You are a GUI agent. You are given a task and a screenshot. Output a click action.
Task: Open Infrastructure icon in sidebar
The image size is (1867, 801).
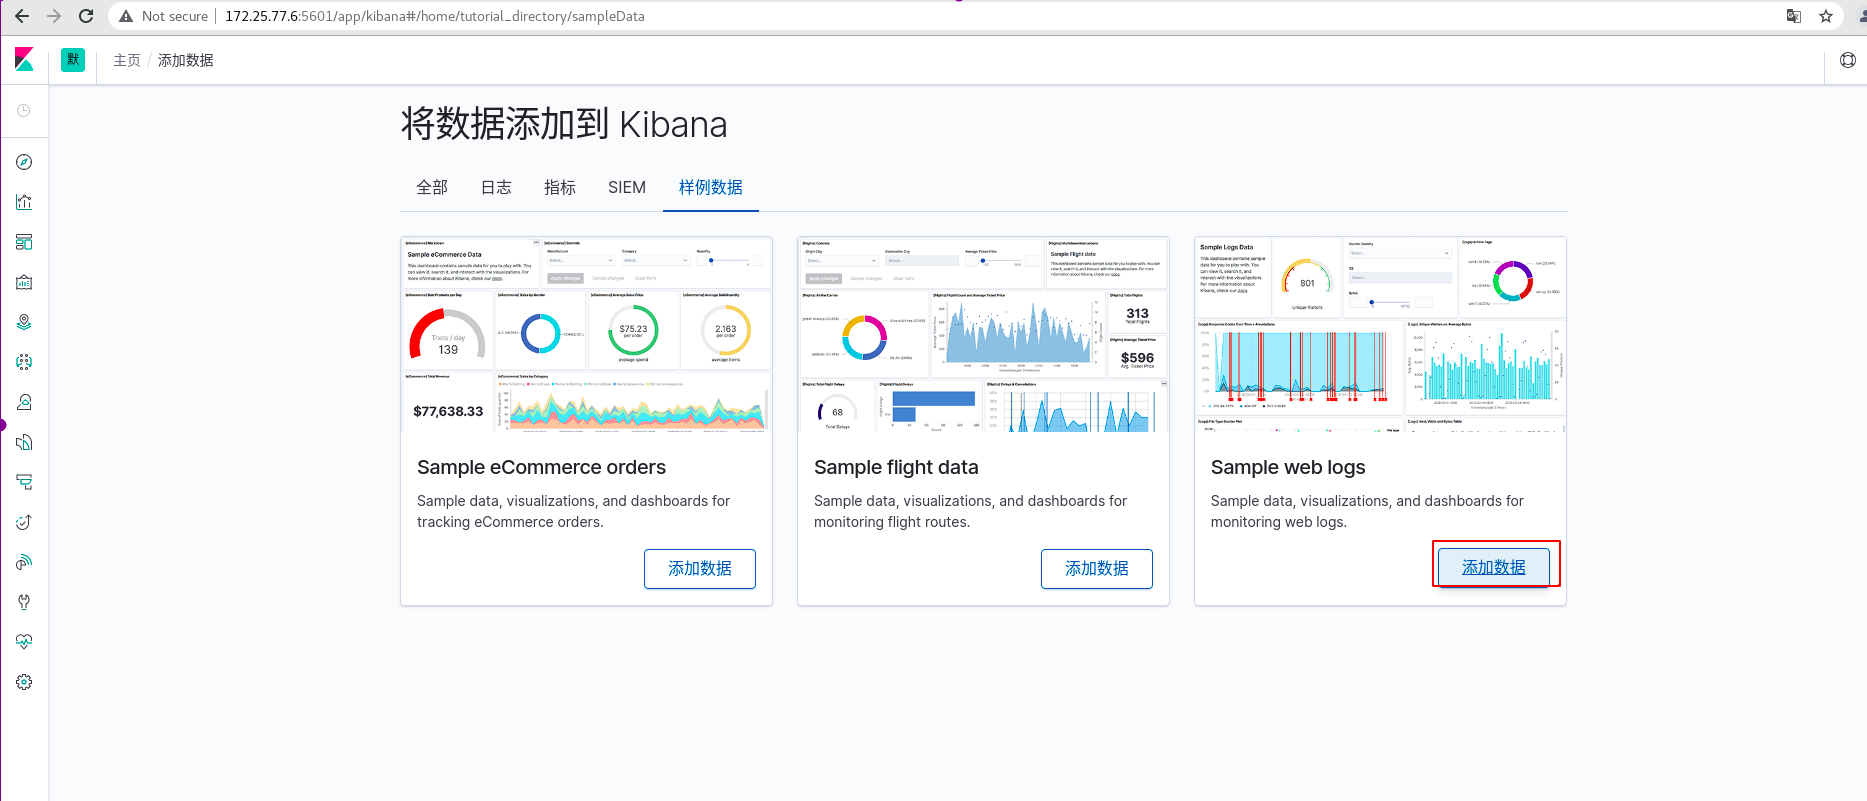24,402
